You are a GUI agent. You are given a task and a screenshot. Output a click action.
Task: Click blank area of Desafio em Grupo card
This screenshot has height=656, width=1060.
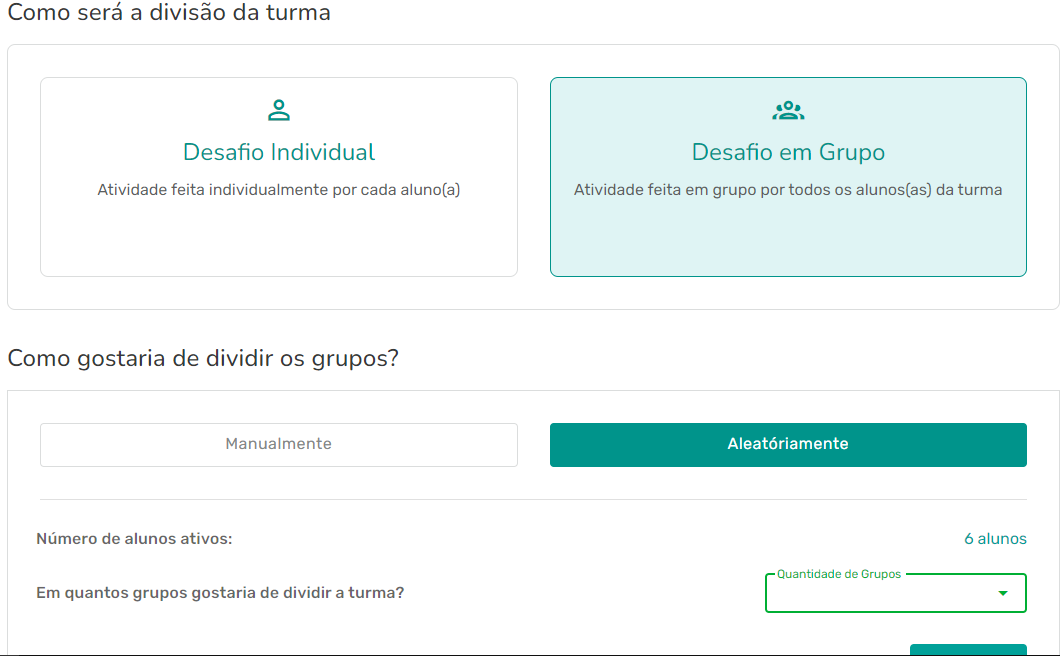click(x=788, y=240)
